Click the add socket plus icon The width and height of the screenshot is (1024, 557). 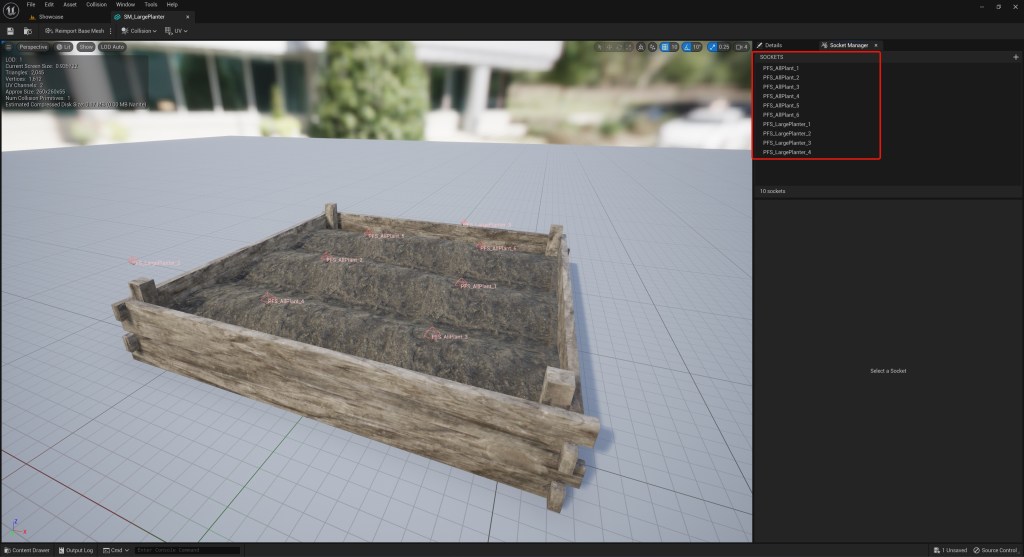(x=1016, y=57)
